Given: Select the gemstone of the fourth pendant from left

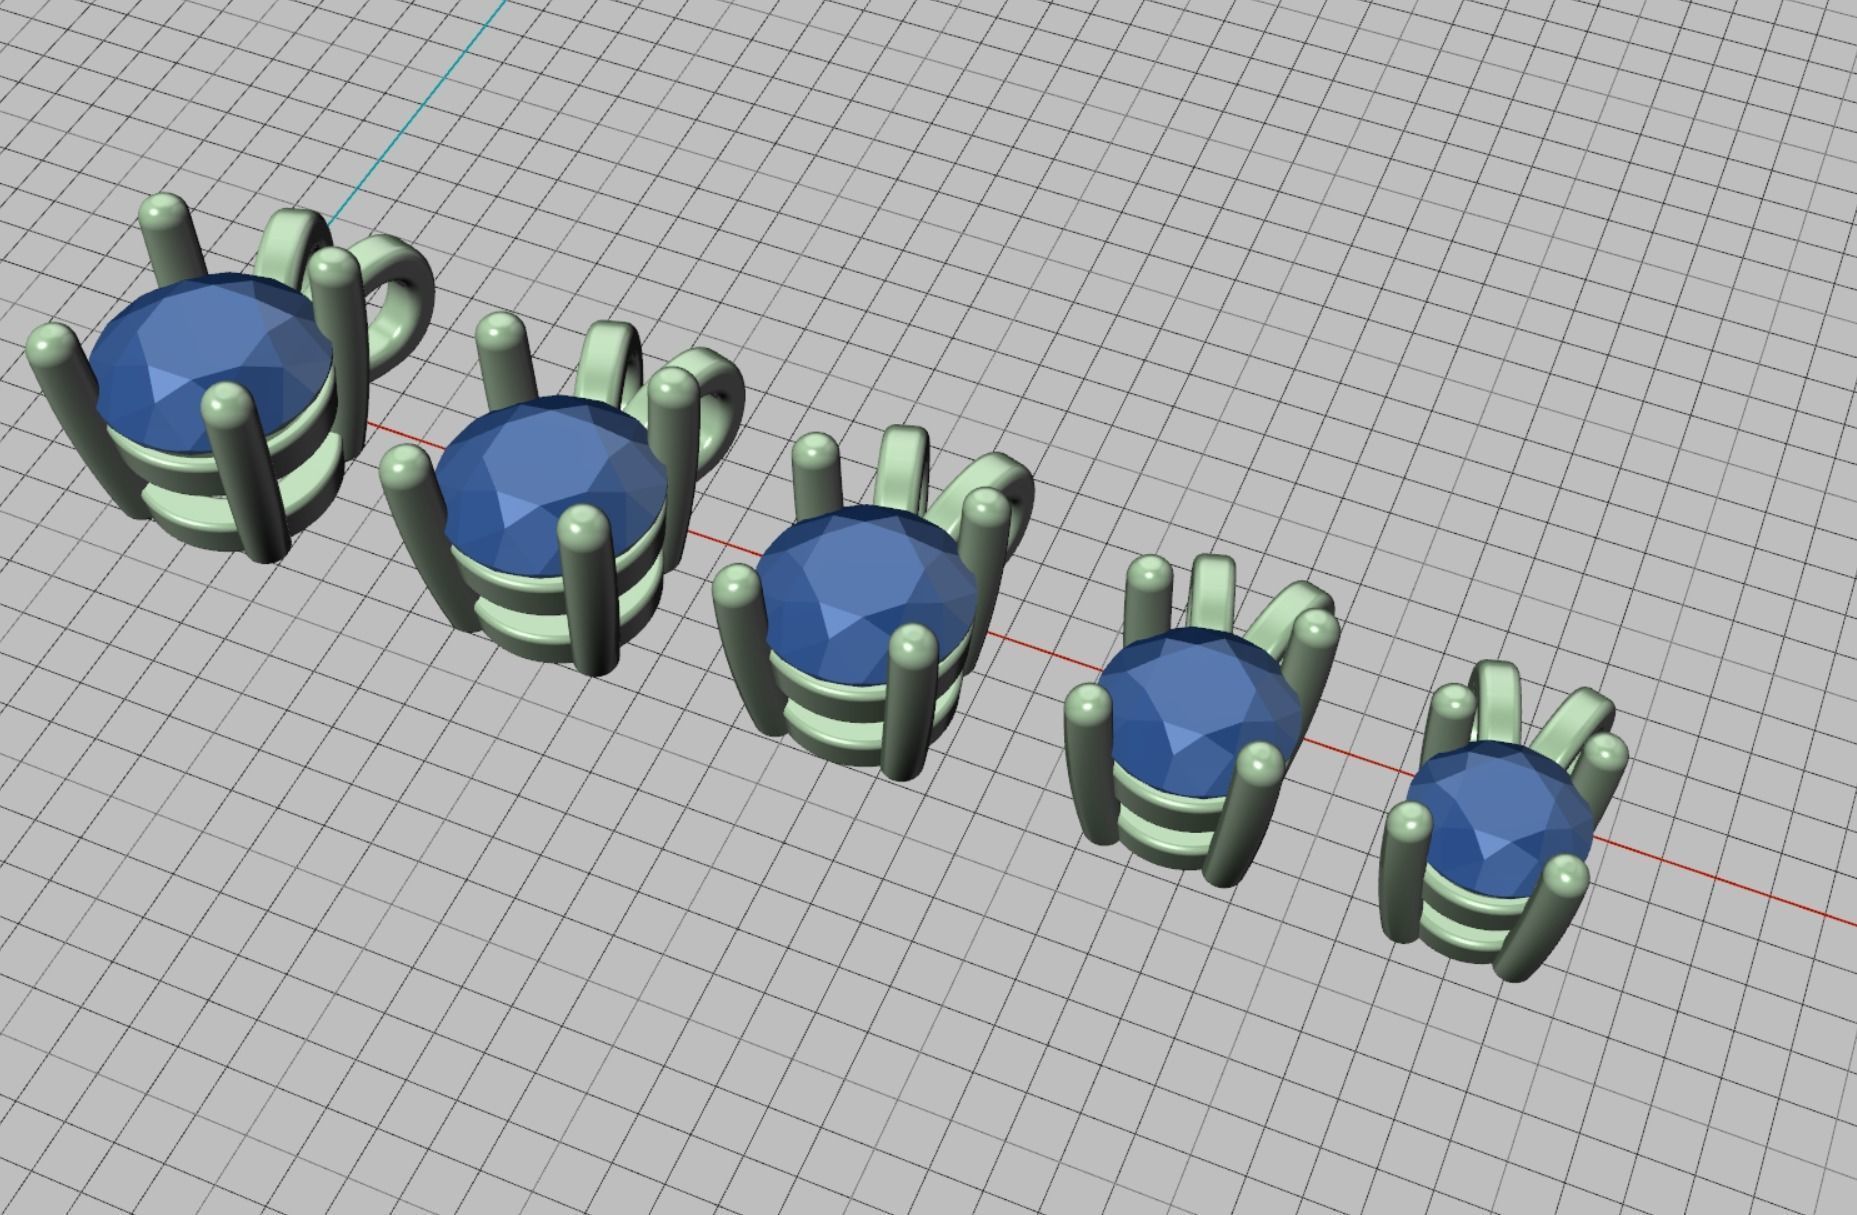Looking at the screenshot, I should pos(1200,712).
